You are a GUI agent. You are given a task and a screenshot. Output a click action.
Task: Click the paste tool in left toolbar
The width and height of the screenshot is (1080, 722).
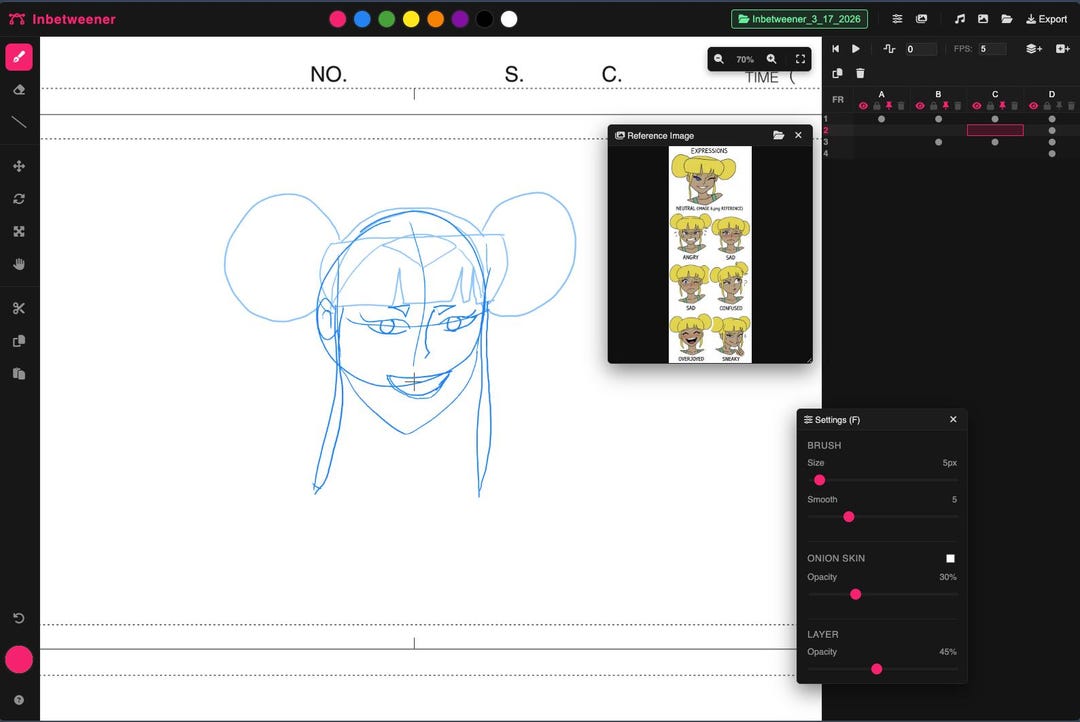point(19,373)
